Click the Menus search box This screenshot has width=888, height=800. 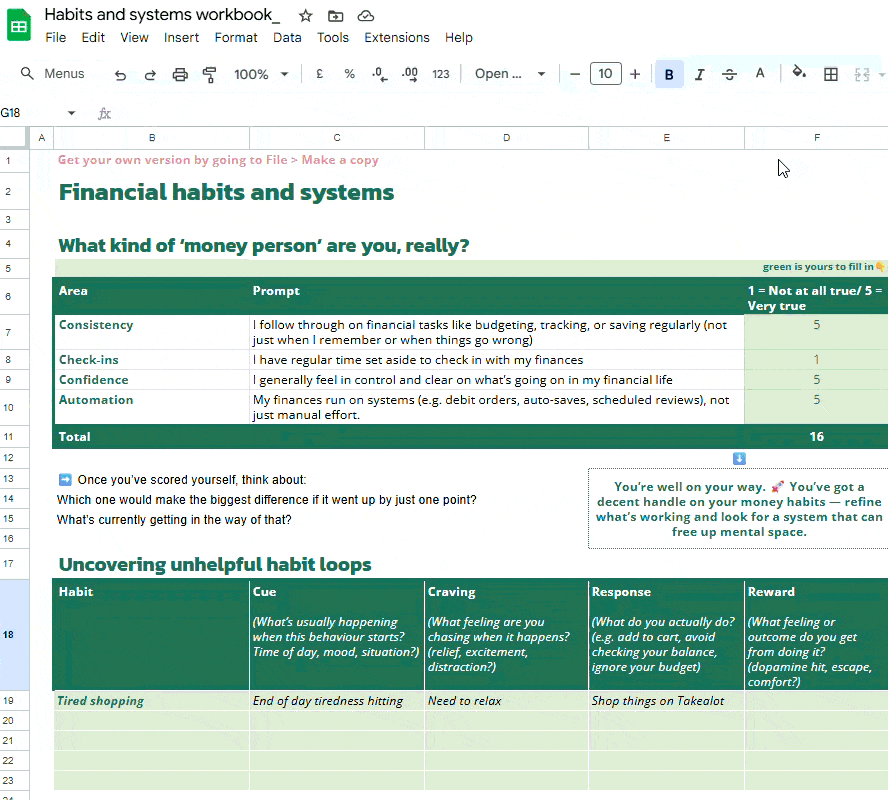pyautogui.click(x=52, y=74)
